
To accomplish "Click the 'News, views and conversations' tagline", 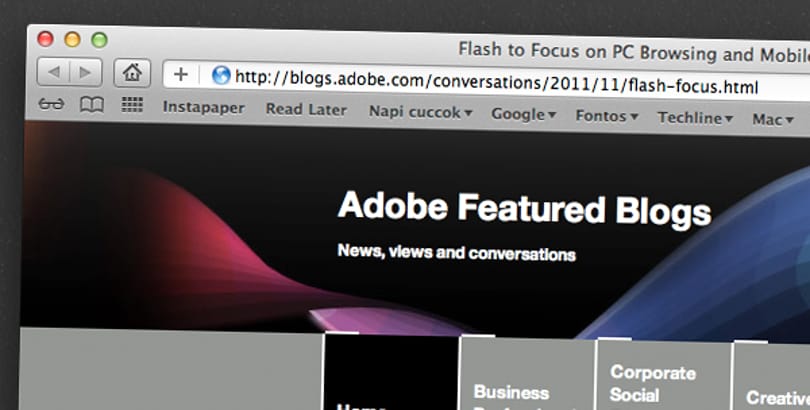I will 456,252.
